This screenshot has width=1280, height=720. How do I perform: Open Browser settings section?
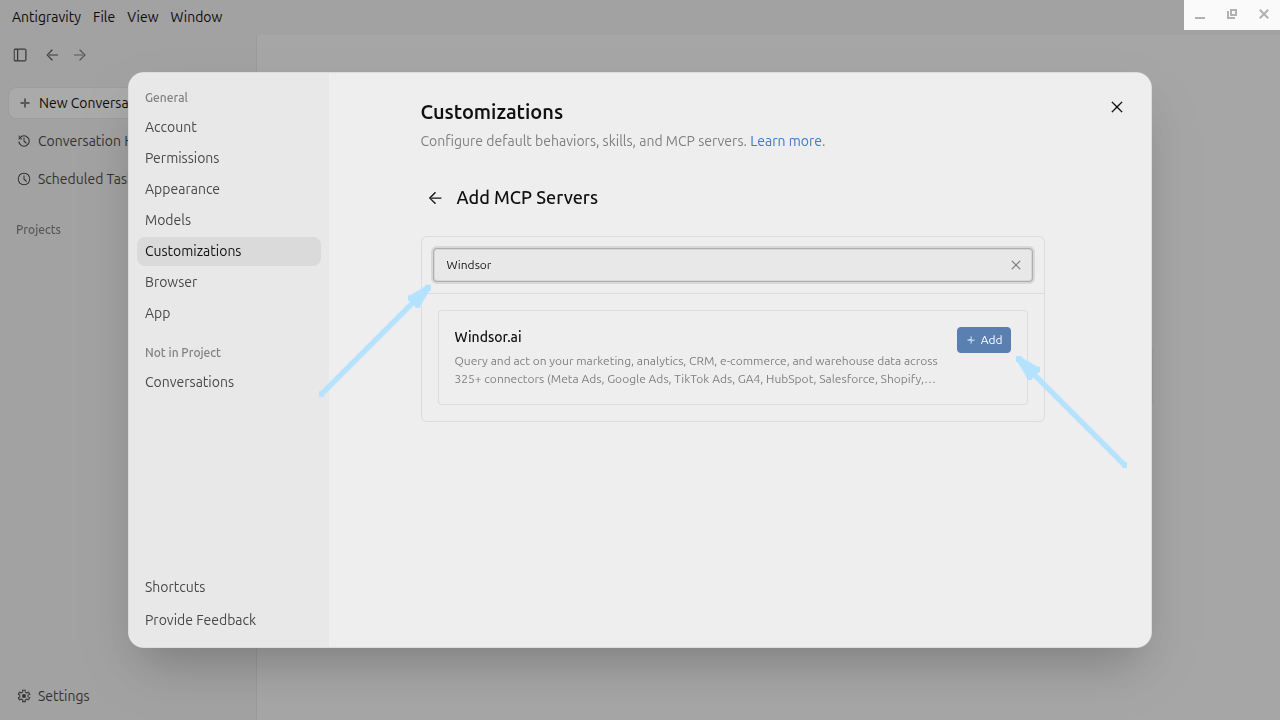[x=229, y=282]
